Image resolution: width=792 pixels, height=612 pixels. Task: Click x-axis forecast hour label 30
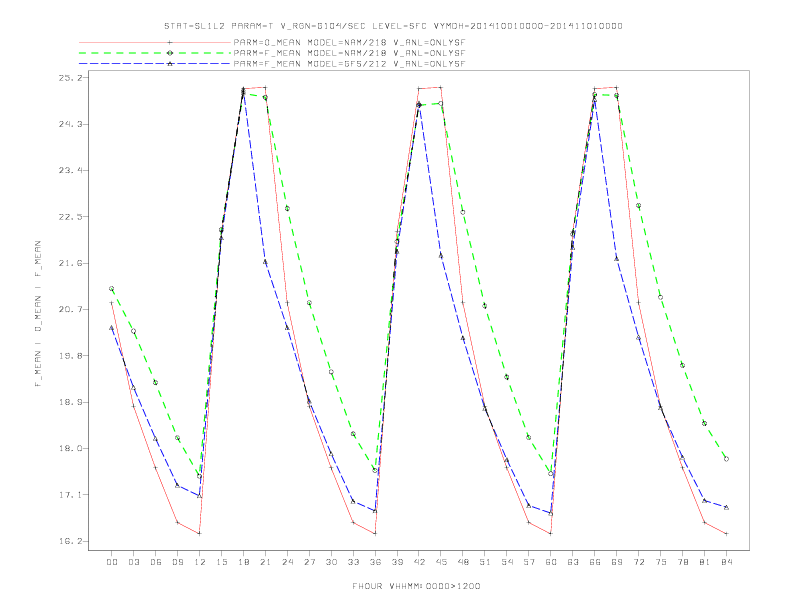click(331, 562)
